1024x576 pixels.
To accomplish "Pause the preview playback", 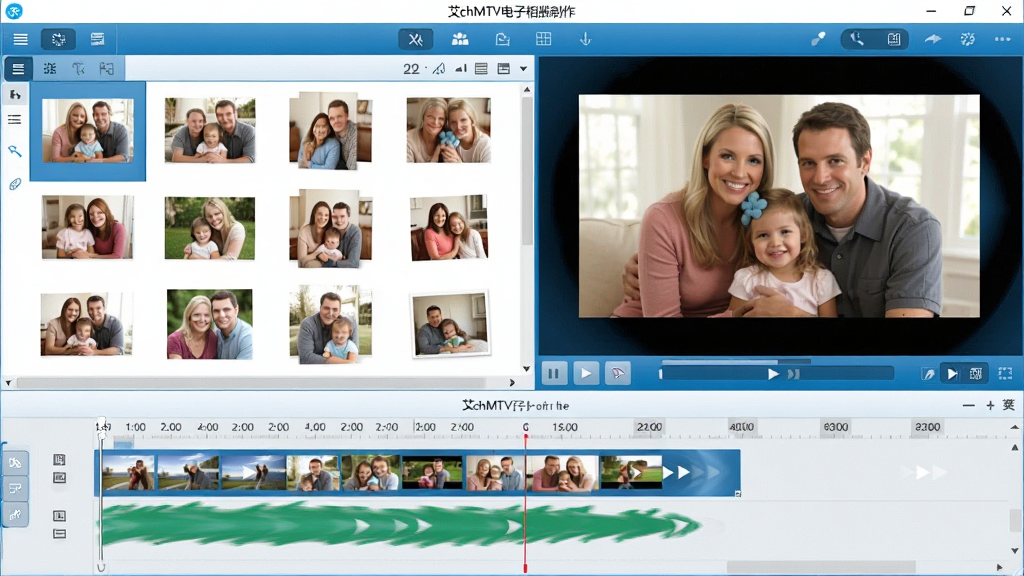I will [554, 374].
